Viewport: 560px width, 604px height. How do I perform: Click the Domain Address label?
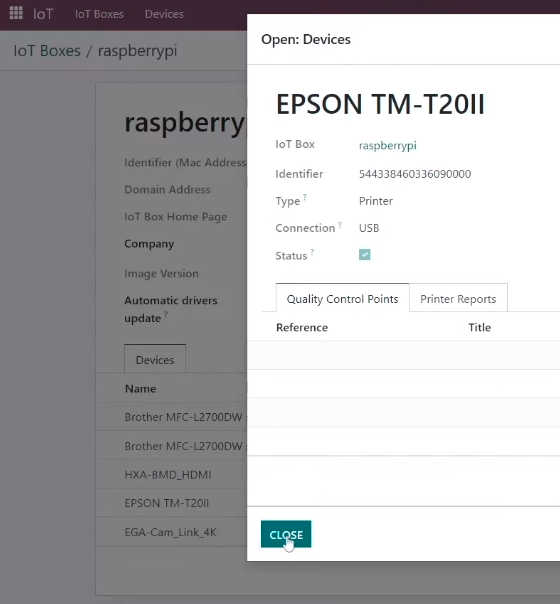coord(167,190)
